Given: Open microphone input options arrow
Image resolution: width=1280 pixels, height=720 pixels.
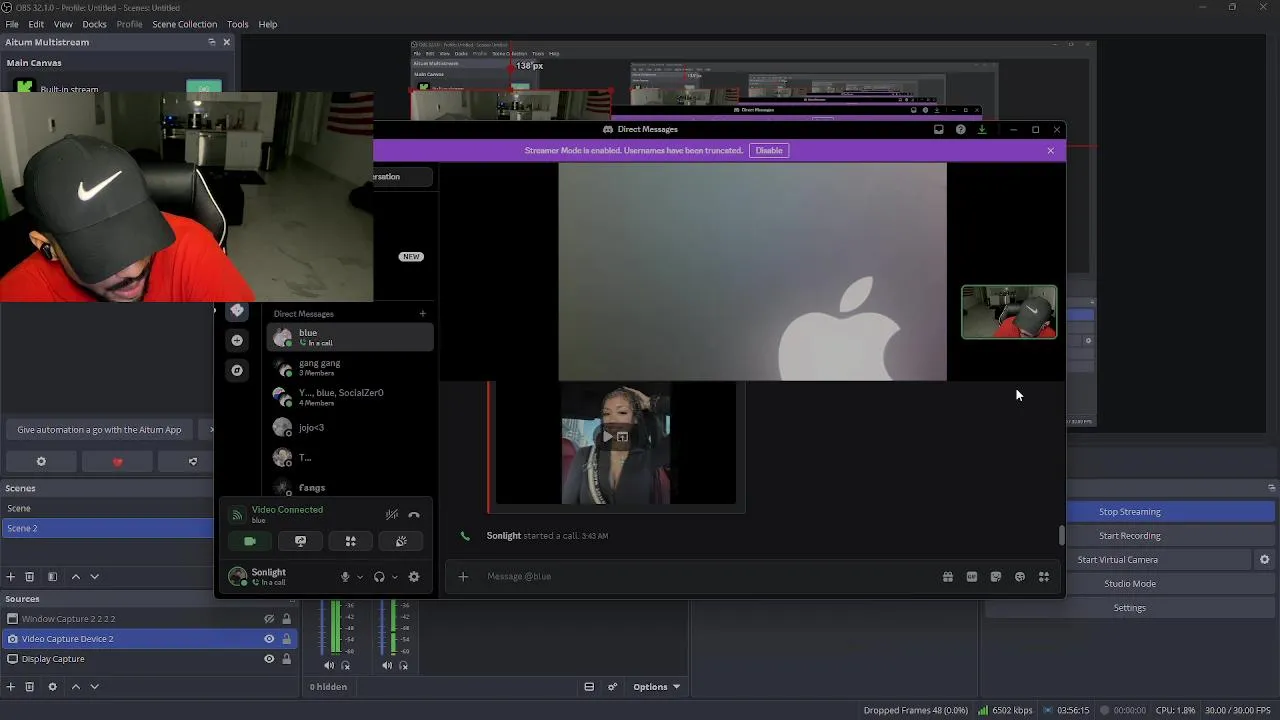Looking at the screenshot, I should pos(360,577).
